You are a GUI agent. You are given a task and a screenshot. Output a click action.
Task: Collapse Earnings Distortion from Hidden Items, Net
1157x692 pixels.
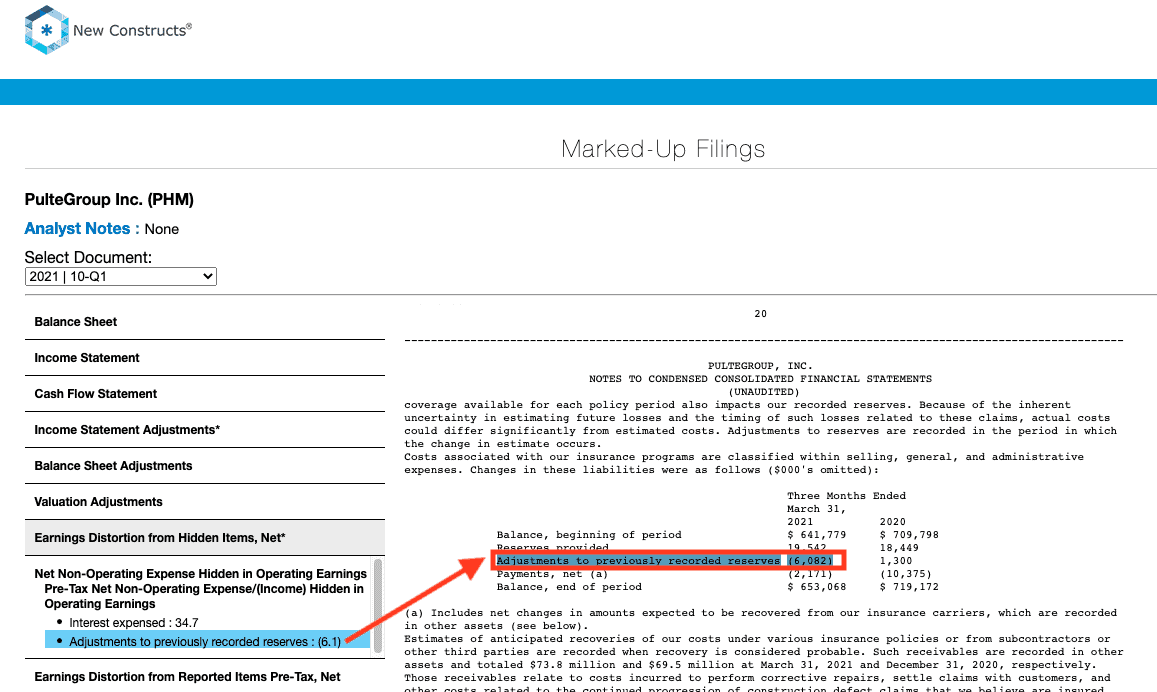pyautogui.click(x=205, y=538)
